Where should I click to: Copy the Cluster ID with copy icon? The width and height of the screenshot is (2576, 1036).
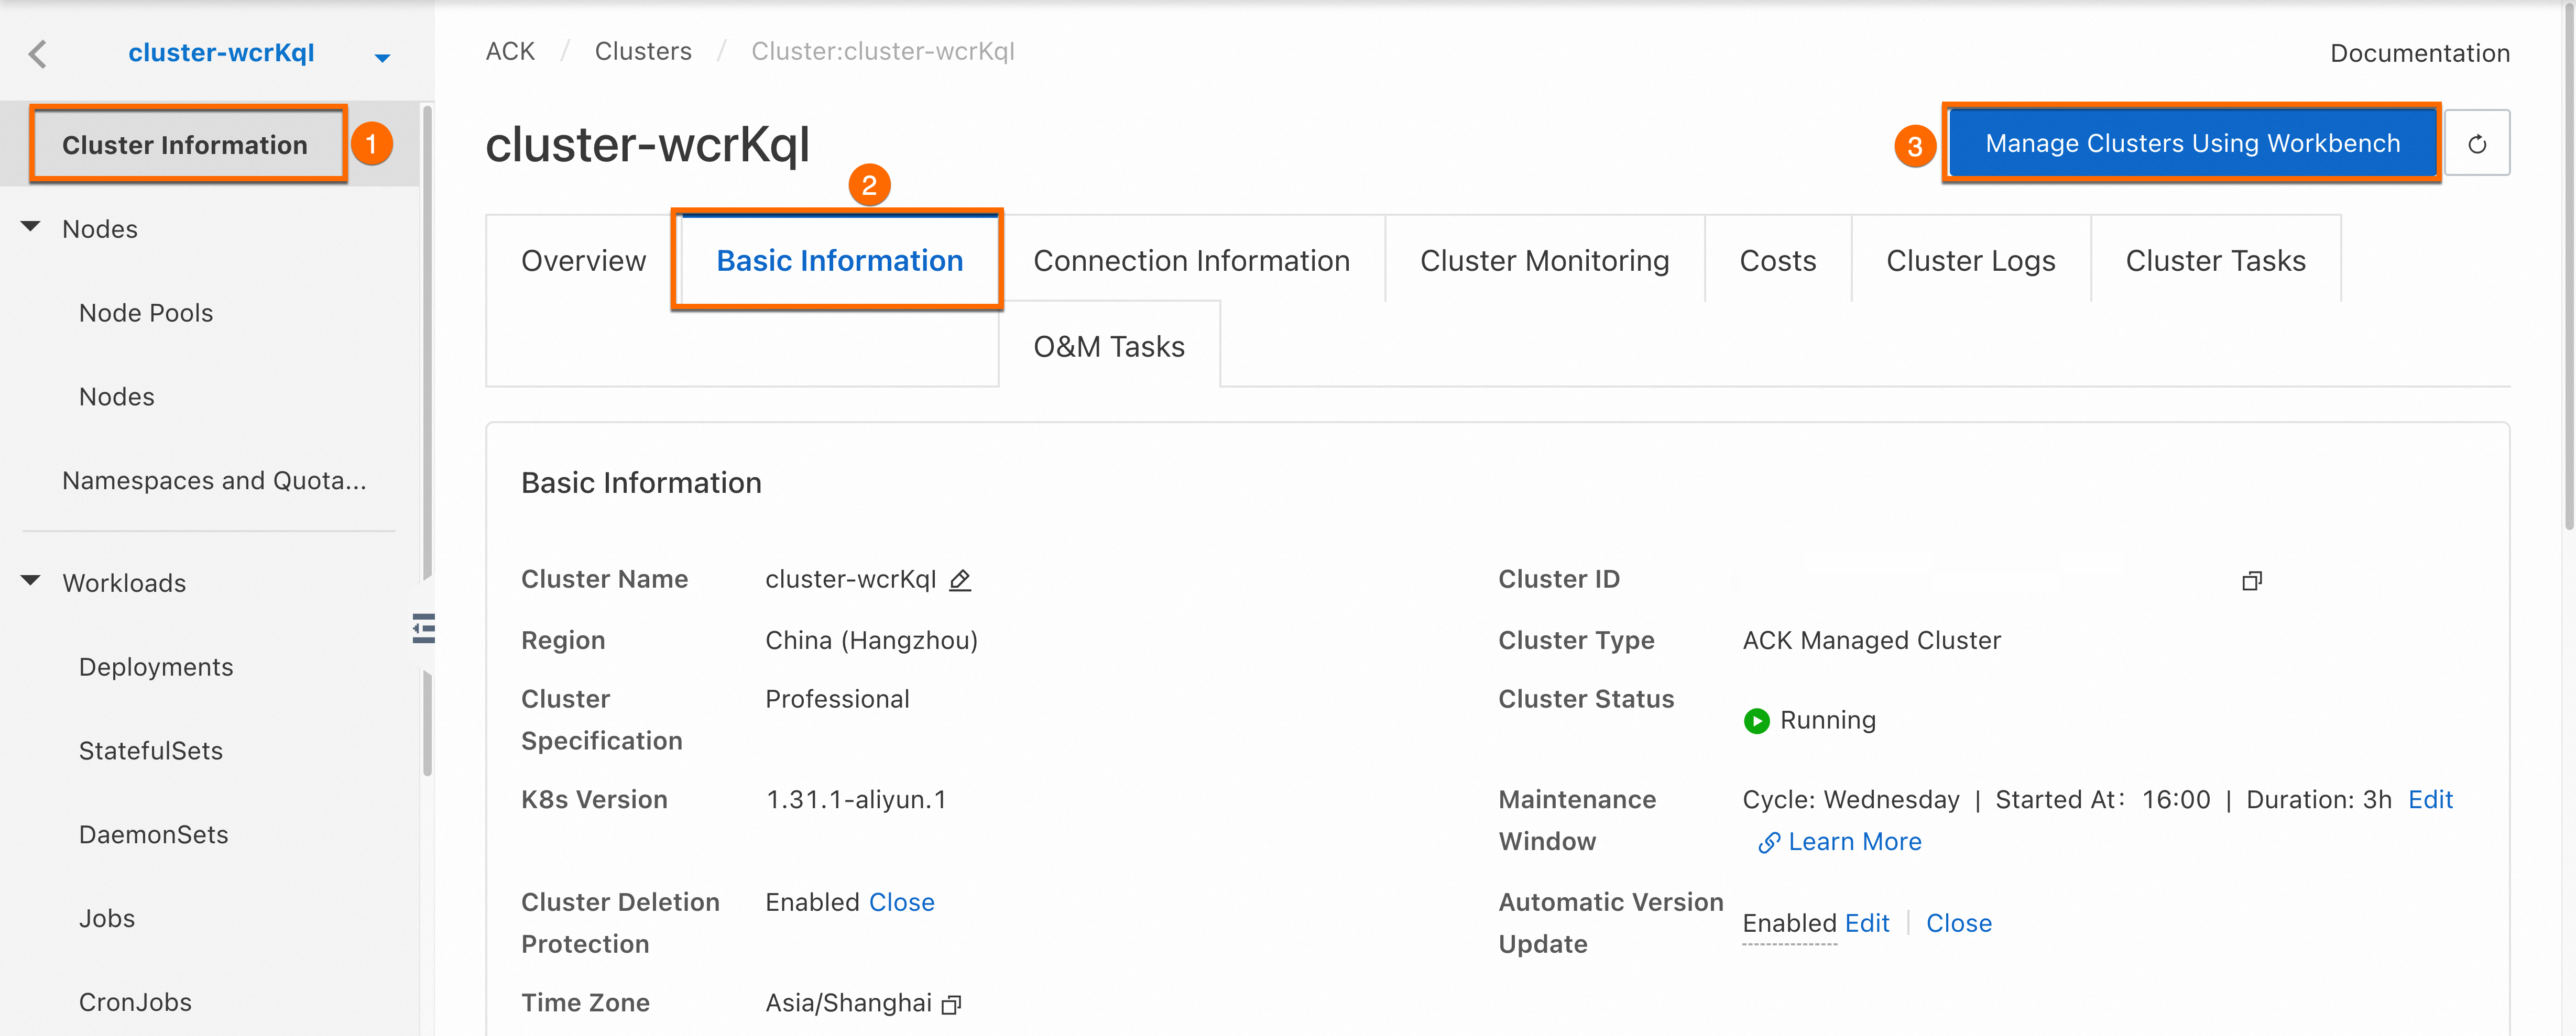click(2252, 581)
